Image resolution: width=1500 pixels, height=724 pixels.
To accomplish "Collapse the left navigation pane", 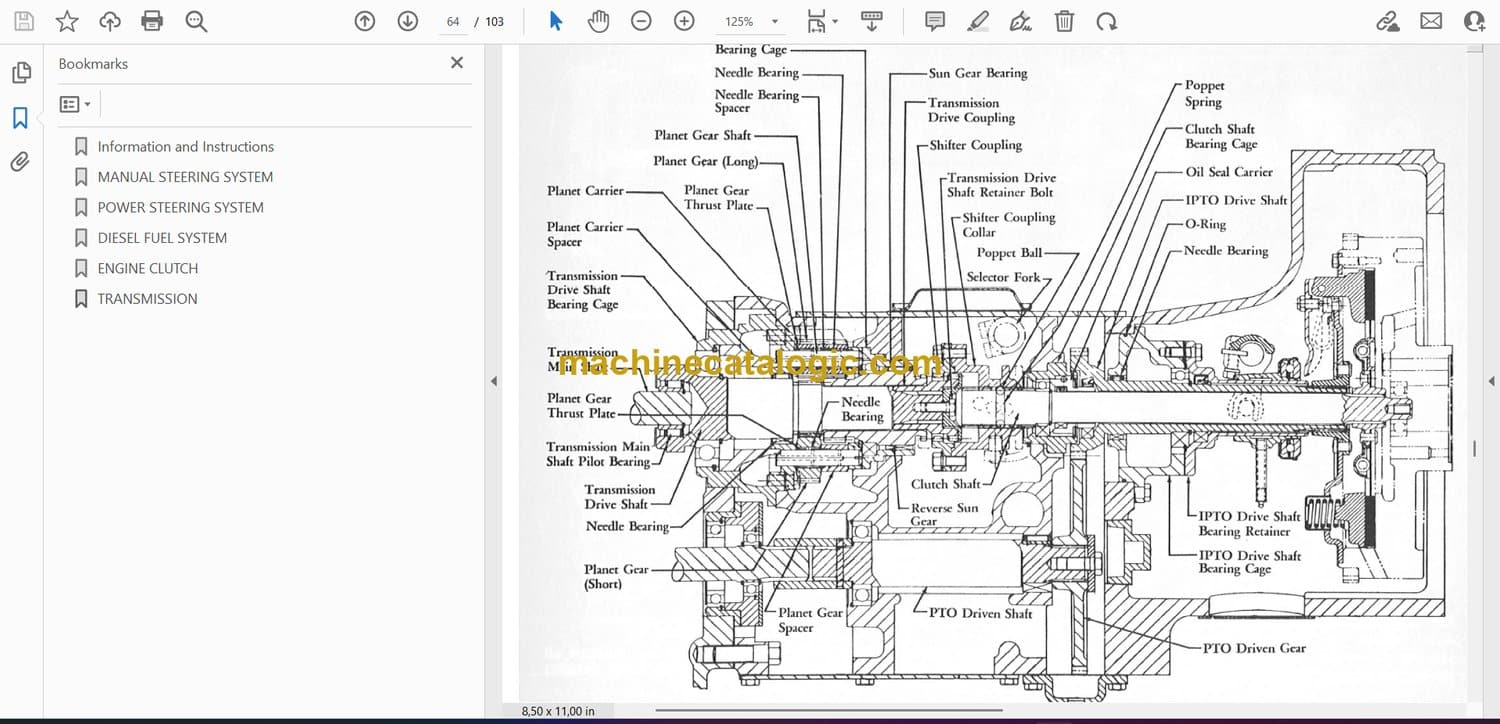I will (493, 381).
